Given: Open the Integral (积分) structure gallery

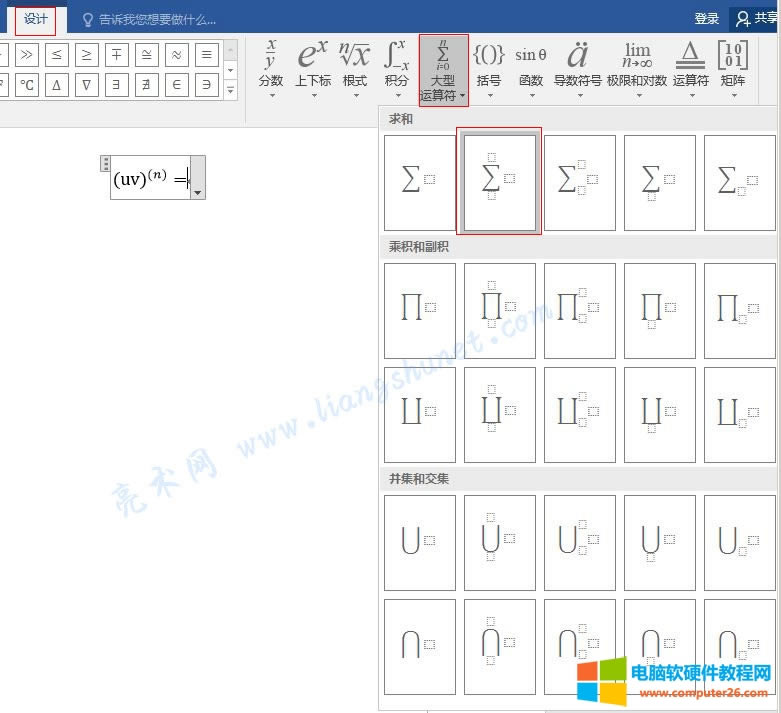Looking at the screenshot, I should 397,66.
